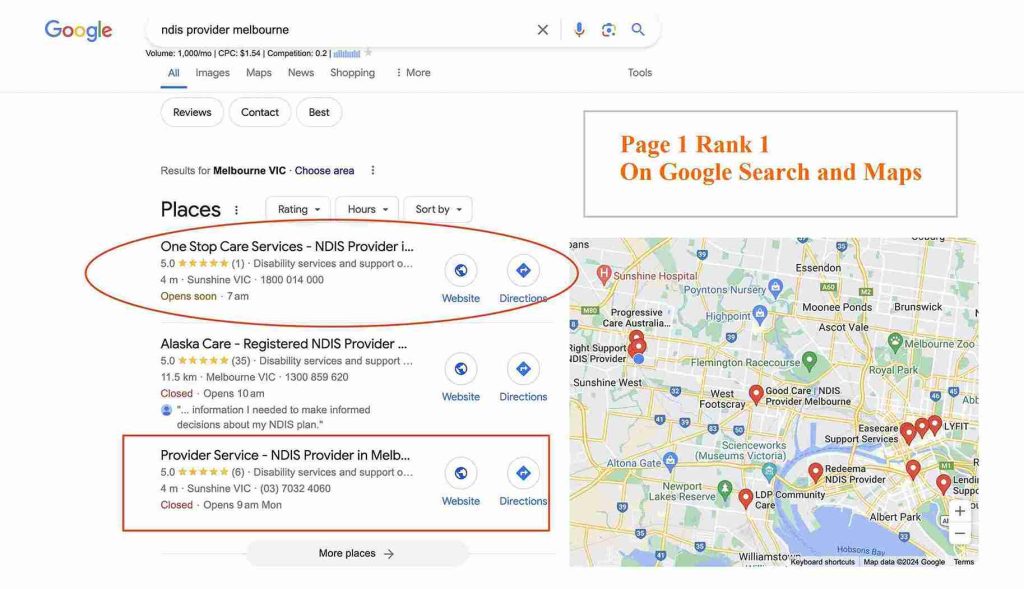Open Google Lens image search icon
The image size is (1024, 589).
(x=609, y=30)
